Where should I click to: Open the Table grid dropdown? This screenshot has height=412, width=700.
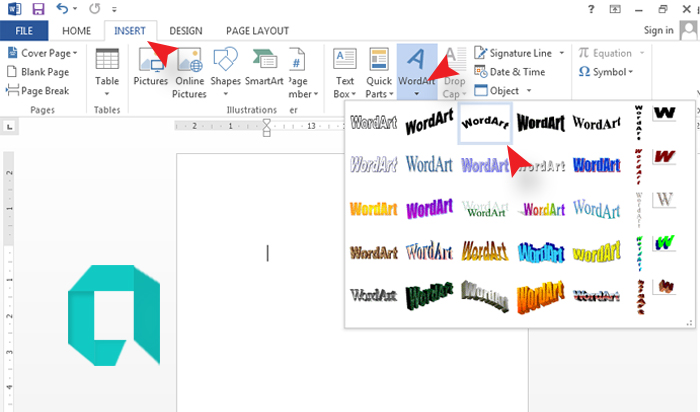(x=107, y=72)
